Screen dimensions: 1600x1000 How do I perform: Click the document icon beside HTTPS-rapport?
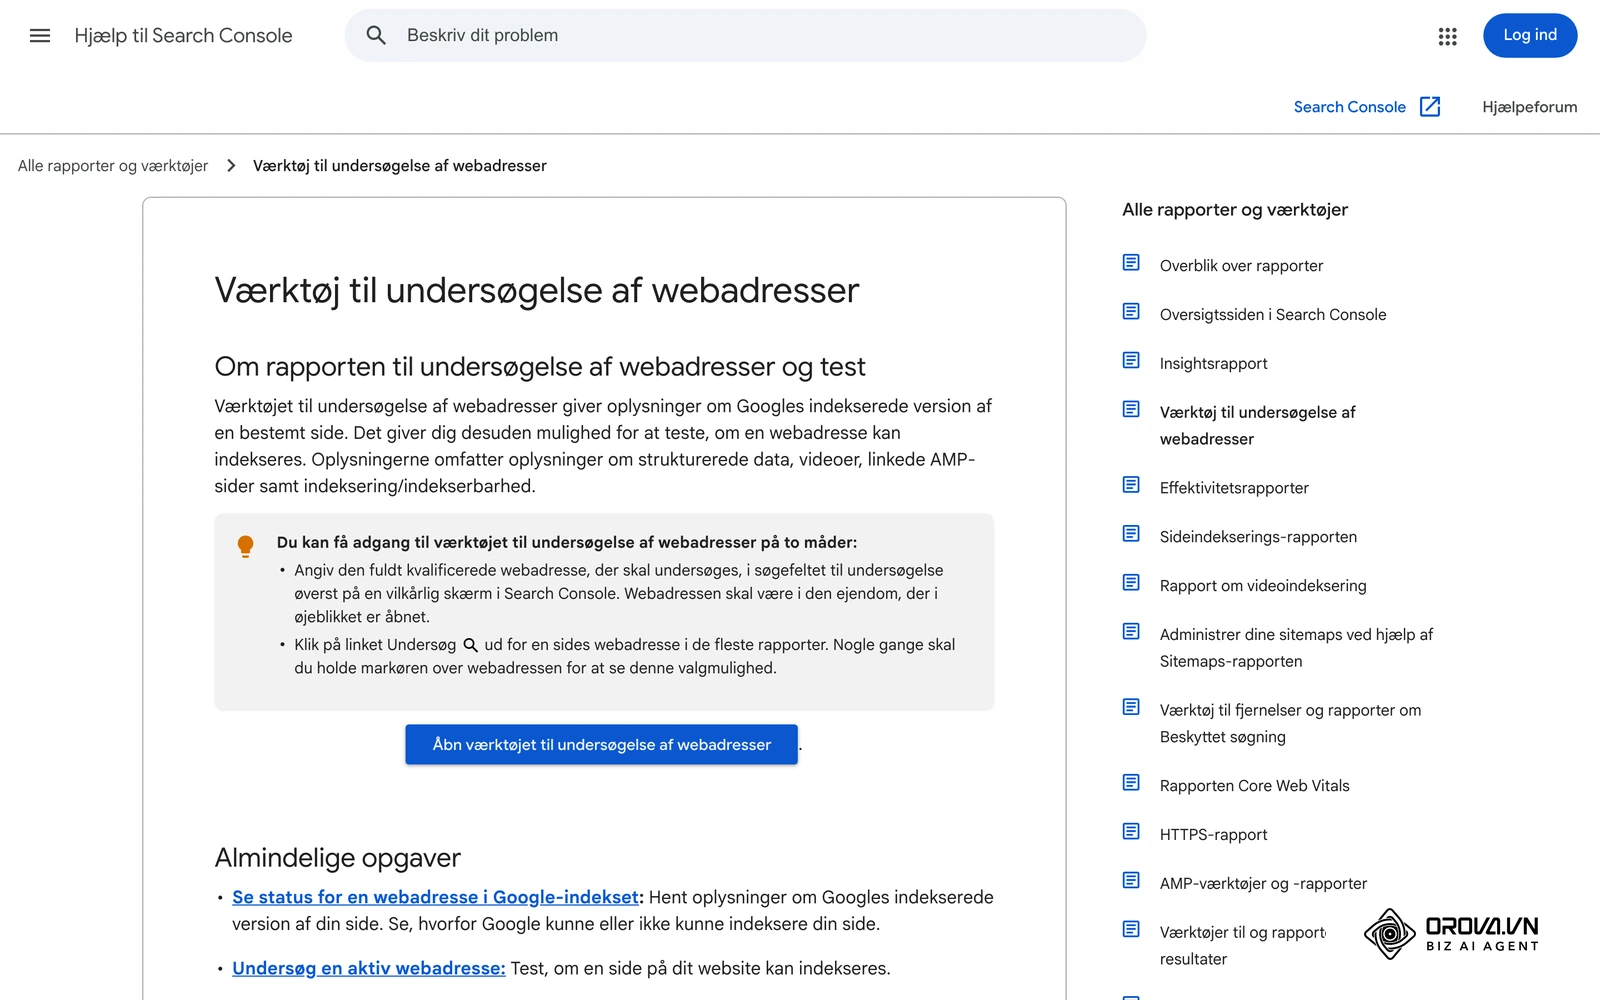point(1131,832)
